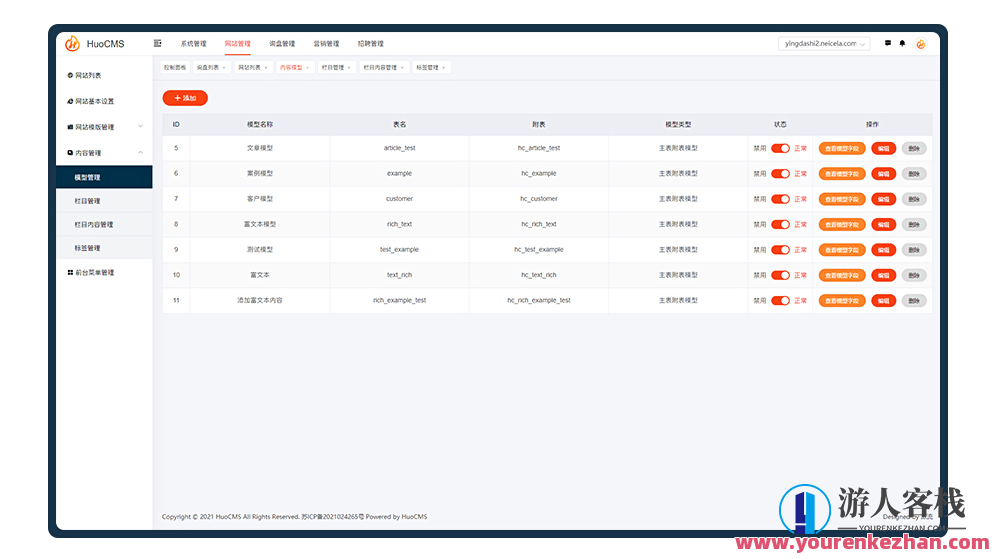
Task: Click 删除 for the customer row
Action: 914,199
